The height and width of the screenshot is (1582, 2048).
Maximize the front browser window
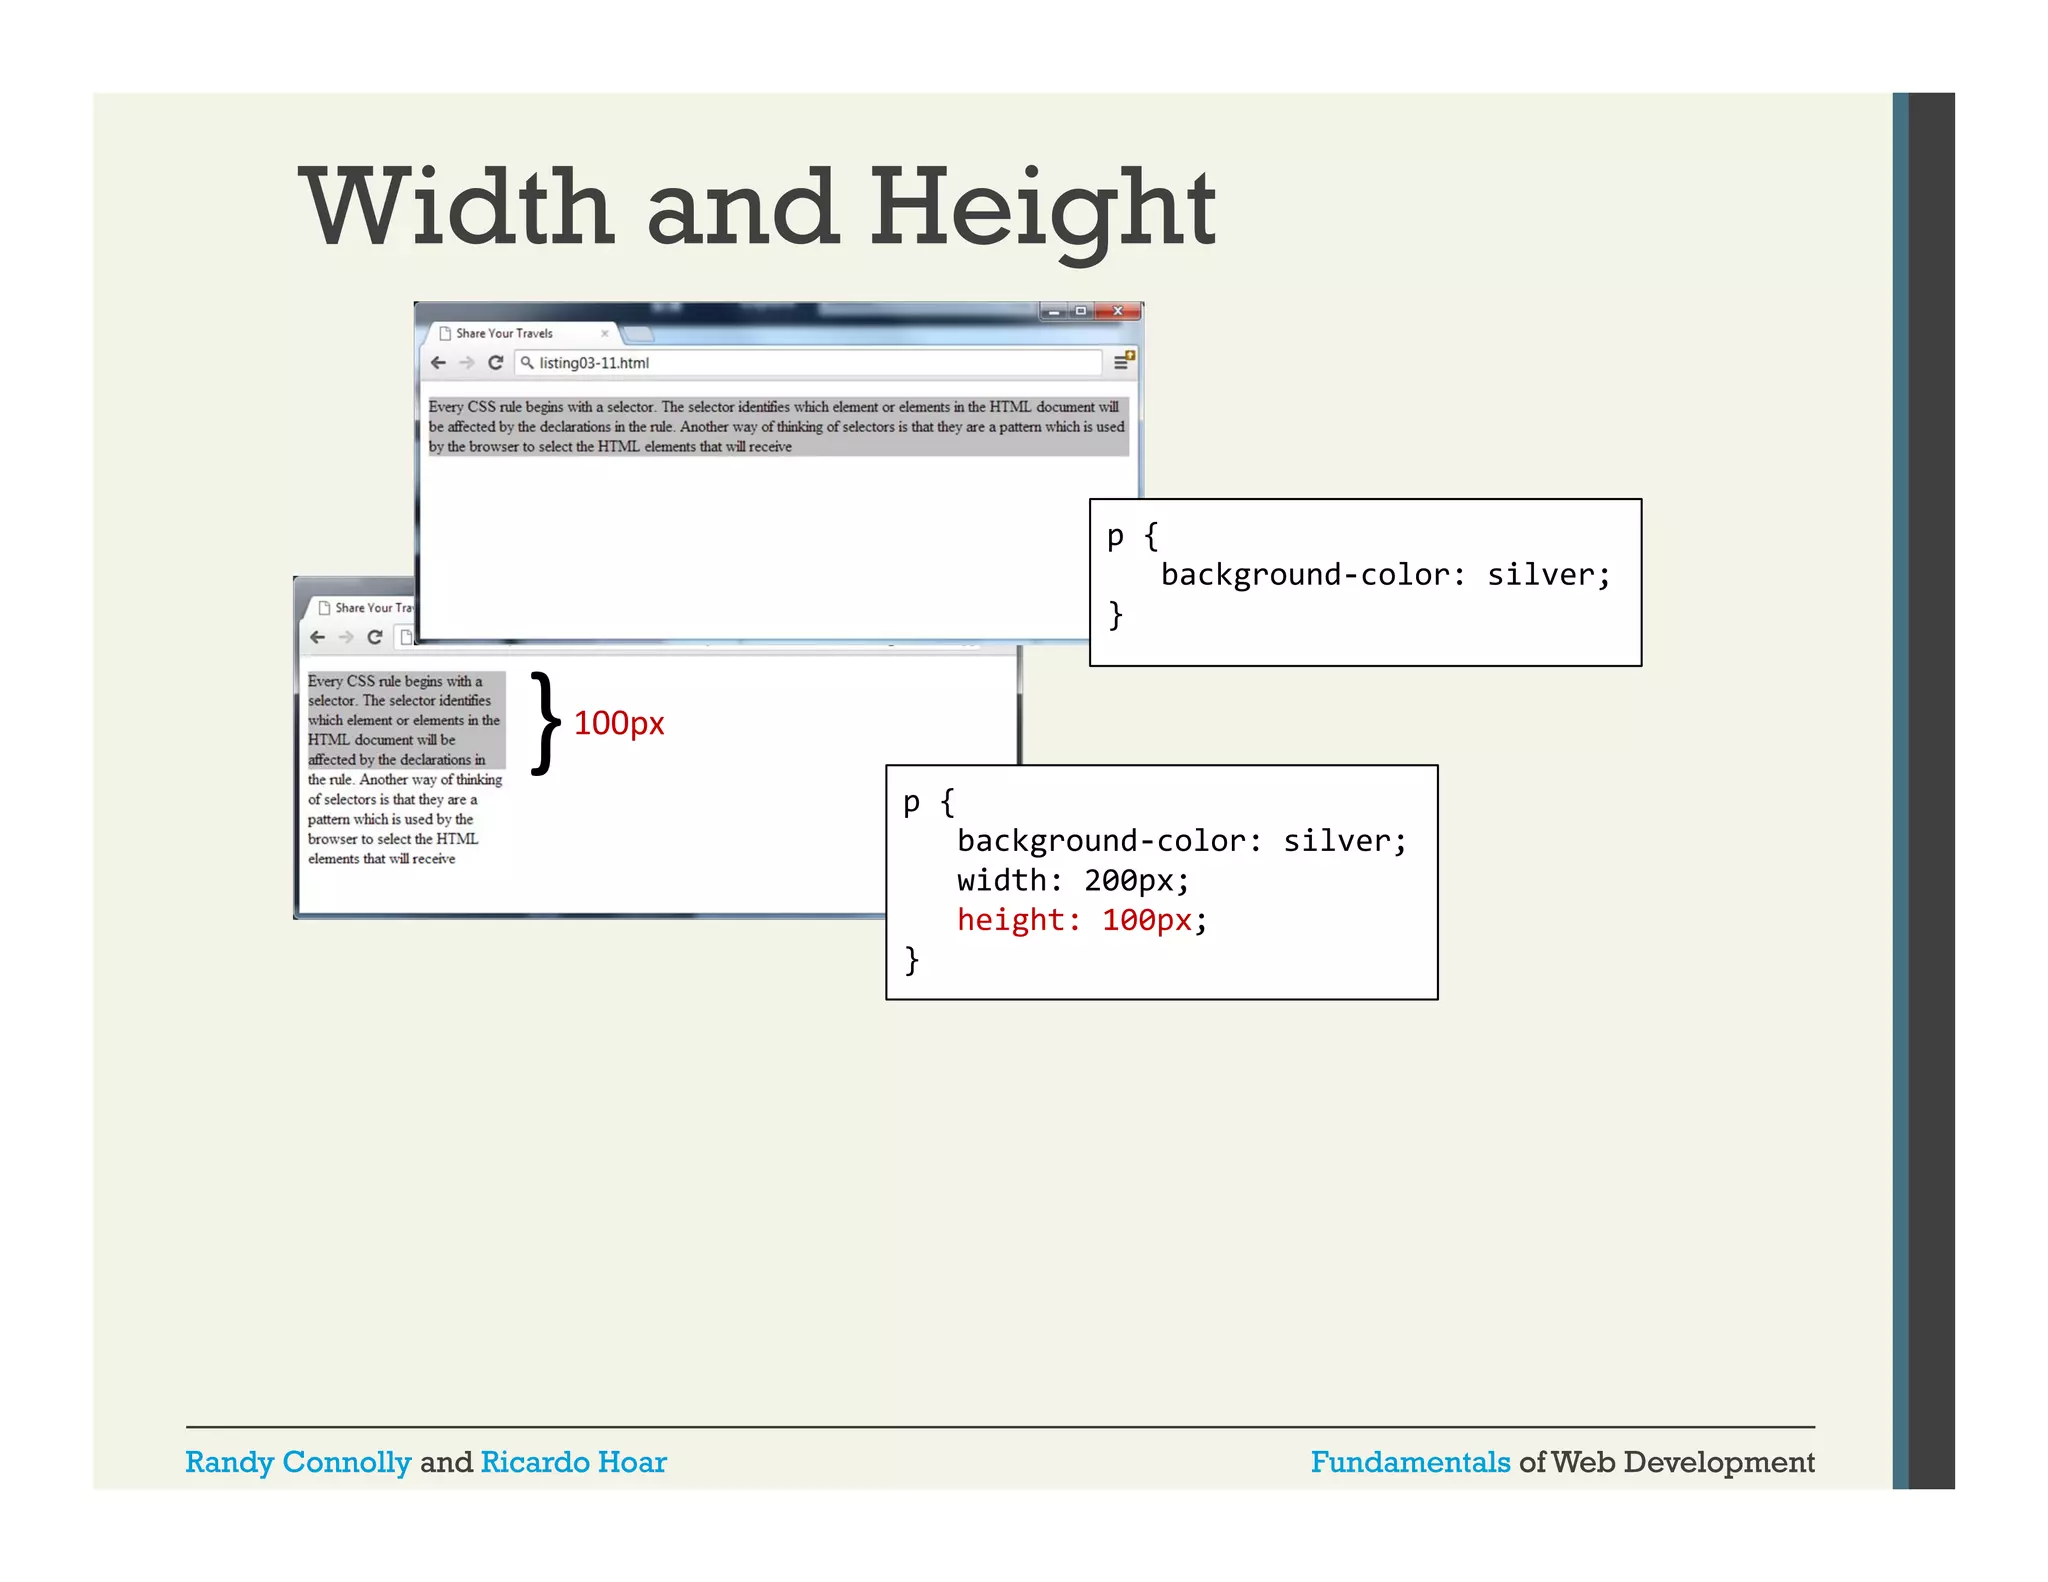coord(1080,311)
